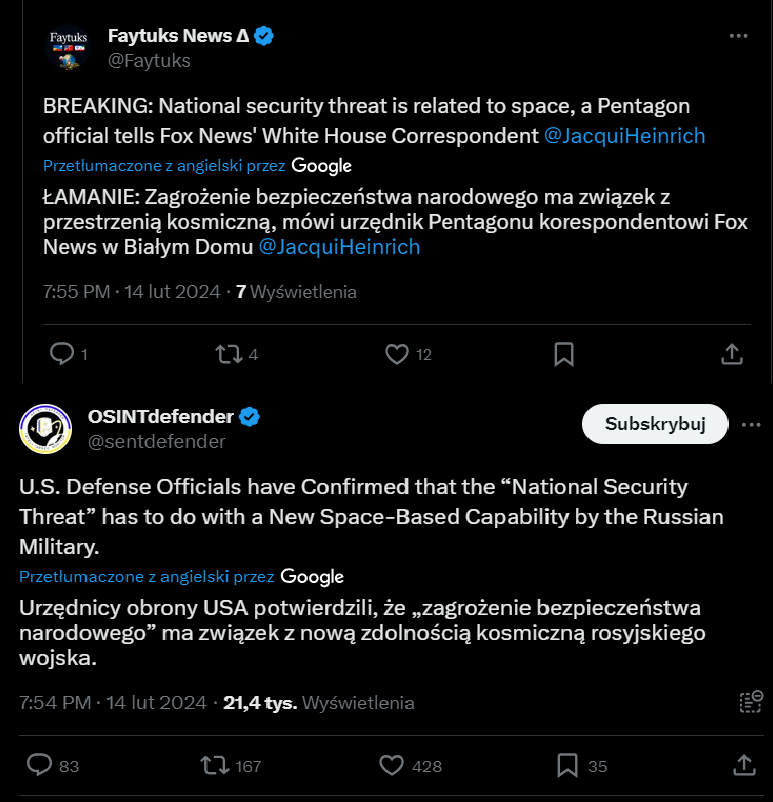Share the OSINTdefender tweet
Image resolution: width=773 pixels, height=802 pixels.
tap(744, 765)
